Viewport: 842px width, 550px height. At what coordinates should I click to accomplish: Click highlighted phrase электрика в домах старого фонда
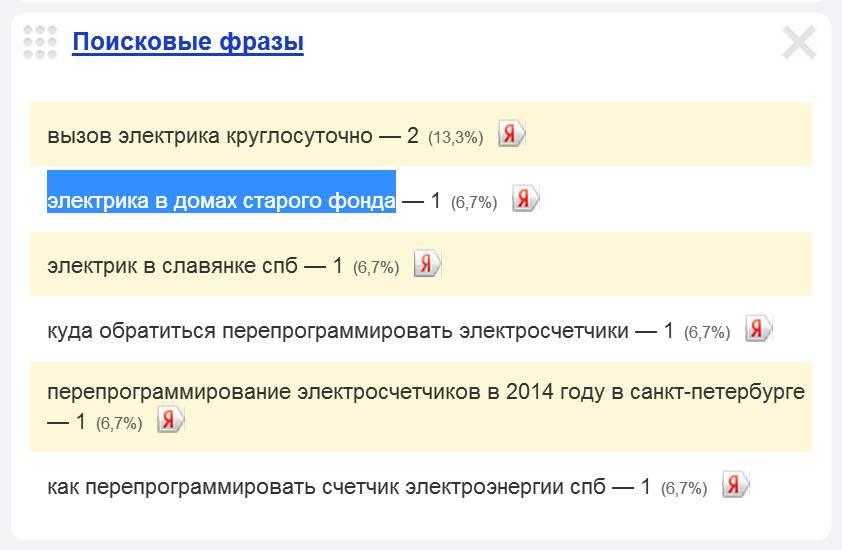click(x=221, y=201)
